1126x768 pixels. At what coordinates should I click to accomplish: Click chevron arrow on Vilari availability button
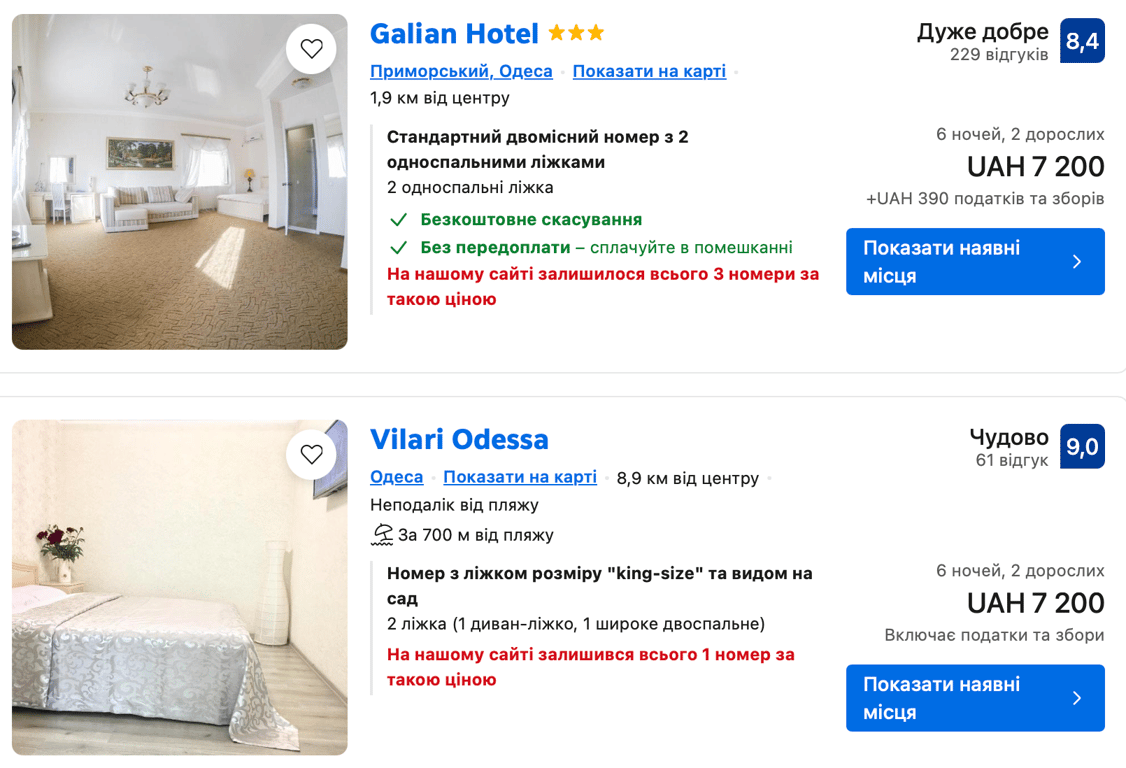pyautogui.click(x=1077, y=698)
